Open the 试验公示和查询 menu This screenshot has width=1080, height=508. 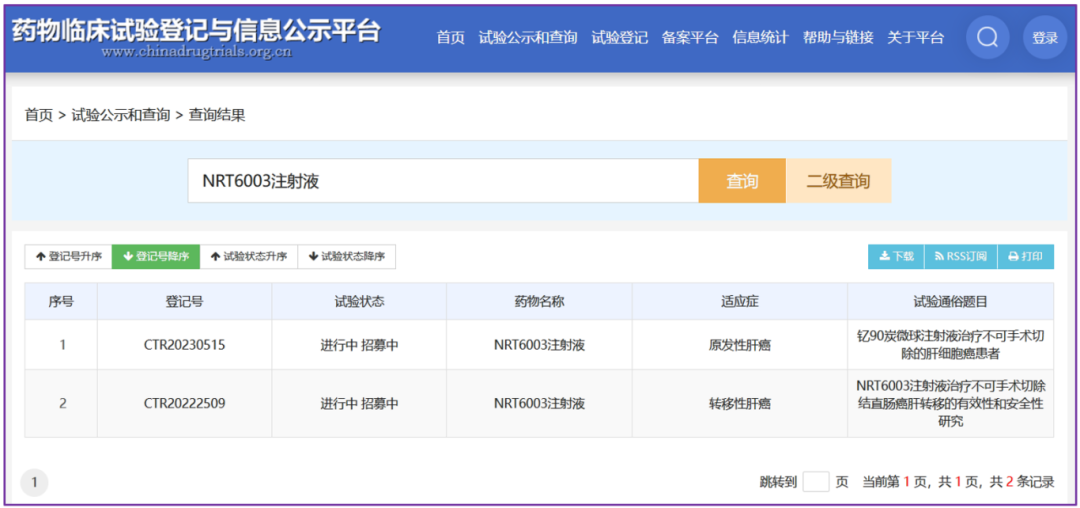click(528, 38)
